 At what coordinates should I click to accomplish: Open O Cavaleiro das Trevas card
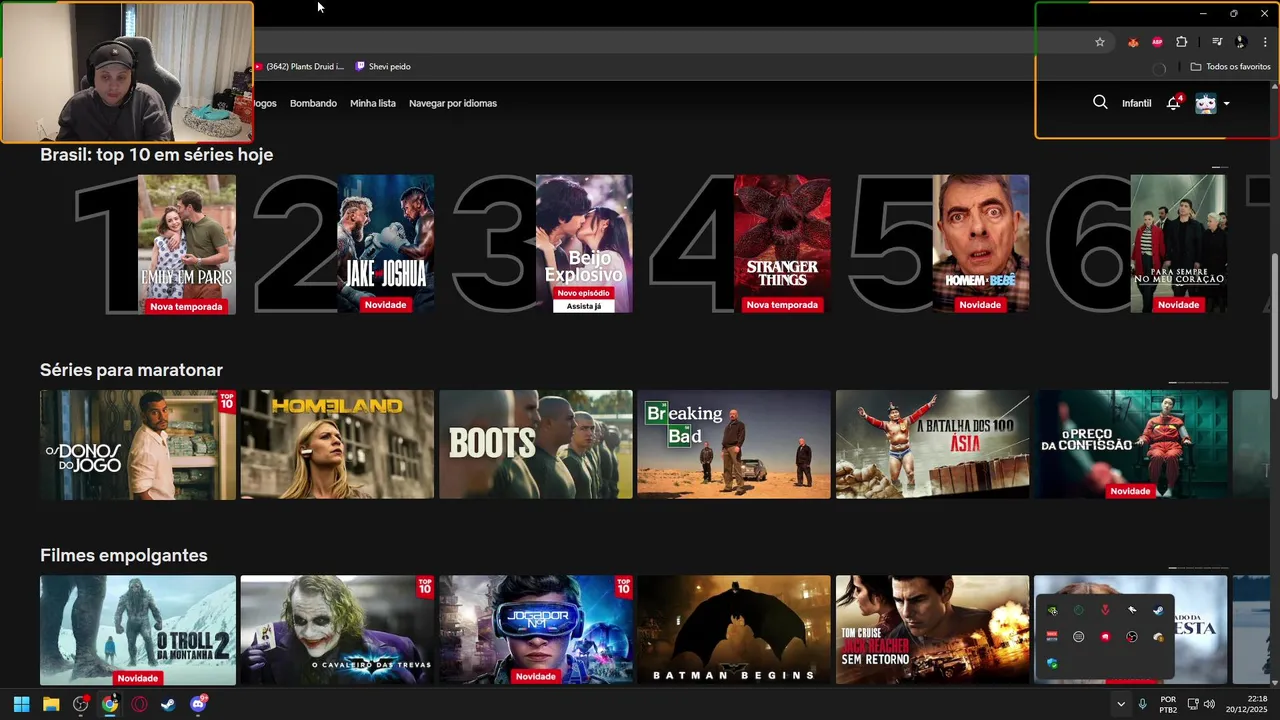[337, 630]
